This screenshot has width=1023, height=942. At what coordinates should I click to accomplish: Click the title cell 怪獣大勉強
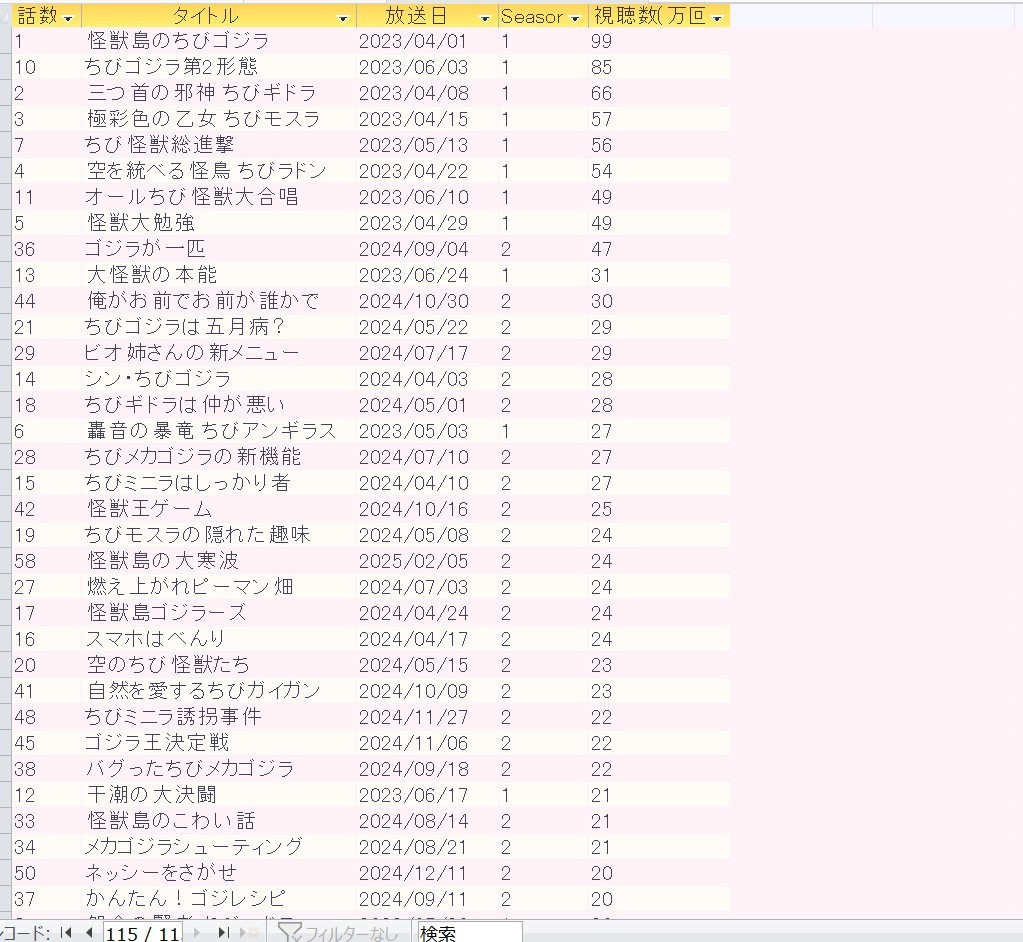[x=219, y=223]
